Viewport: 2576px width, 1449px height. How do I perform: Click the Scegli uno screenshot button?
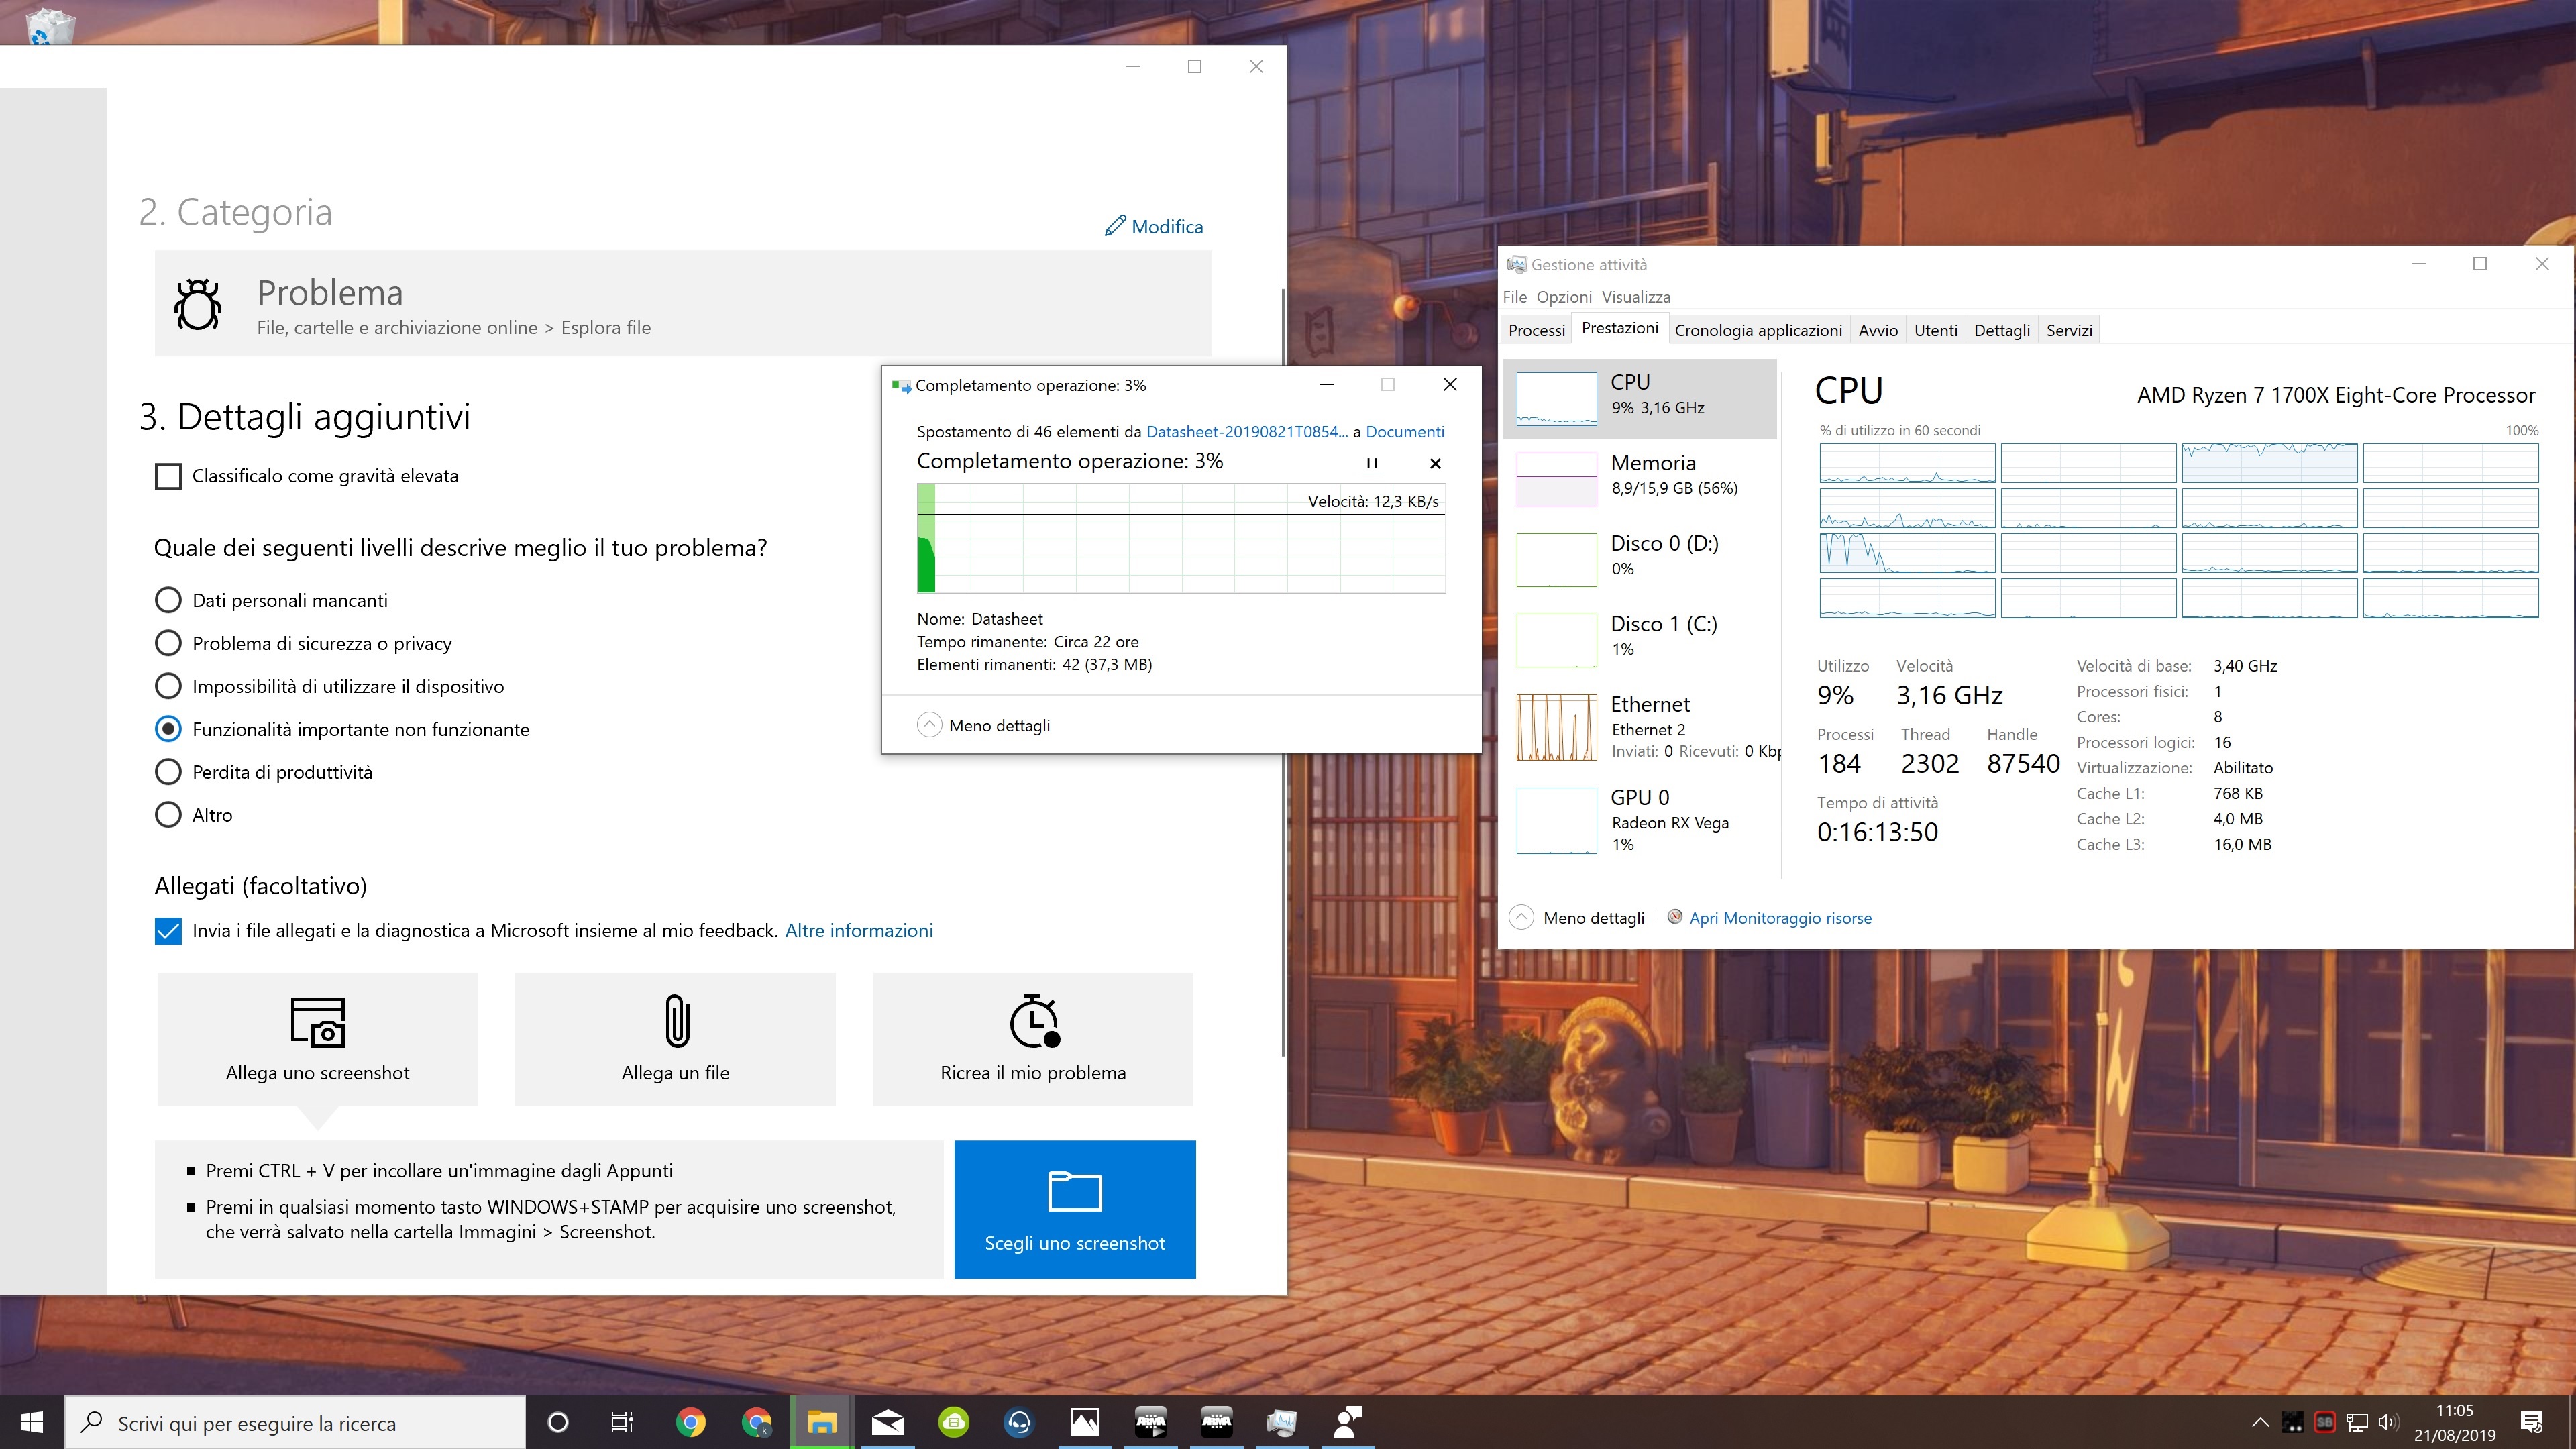1074,1208
